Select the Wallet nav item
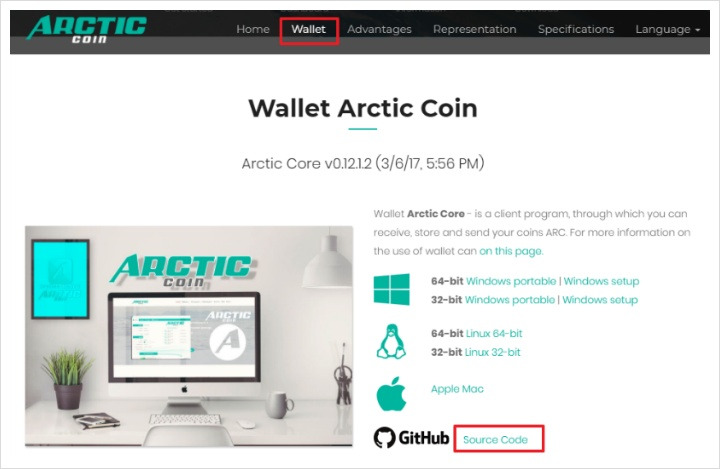Screen dimensions: 720x469 coord(309,29)
